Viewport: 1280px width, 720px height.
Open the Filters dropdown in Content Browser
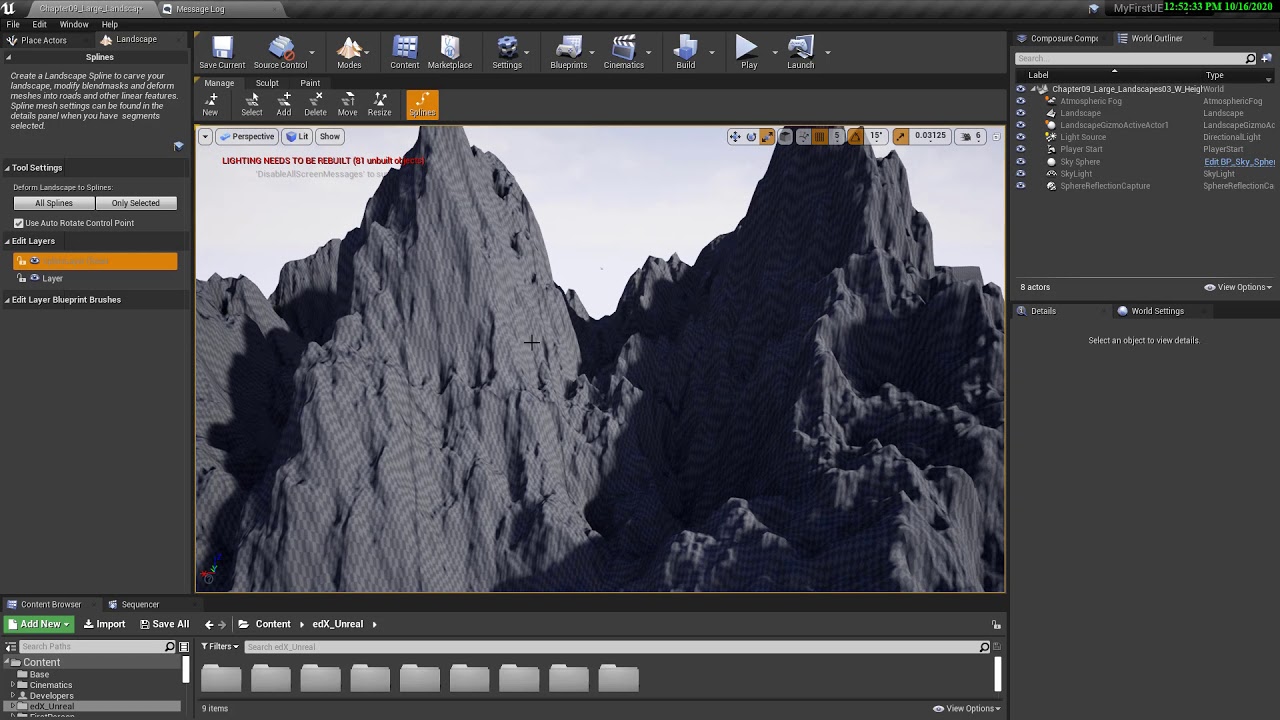(x=222, y=647)
